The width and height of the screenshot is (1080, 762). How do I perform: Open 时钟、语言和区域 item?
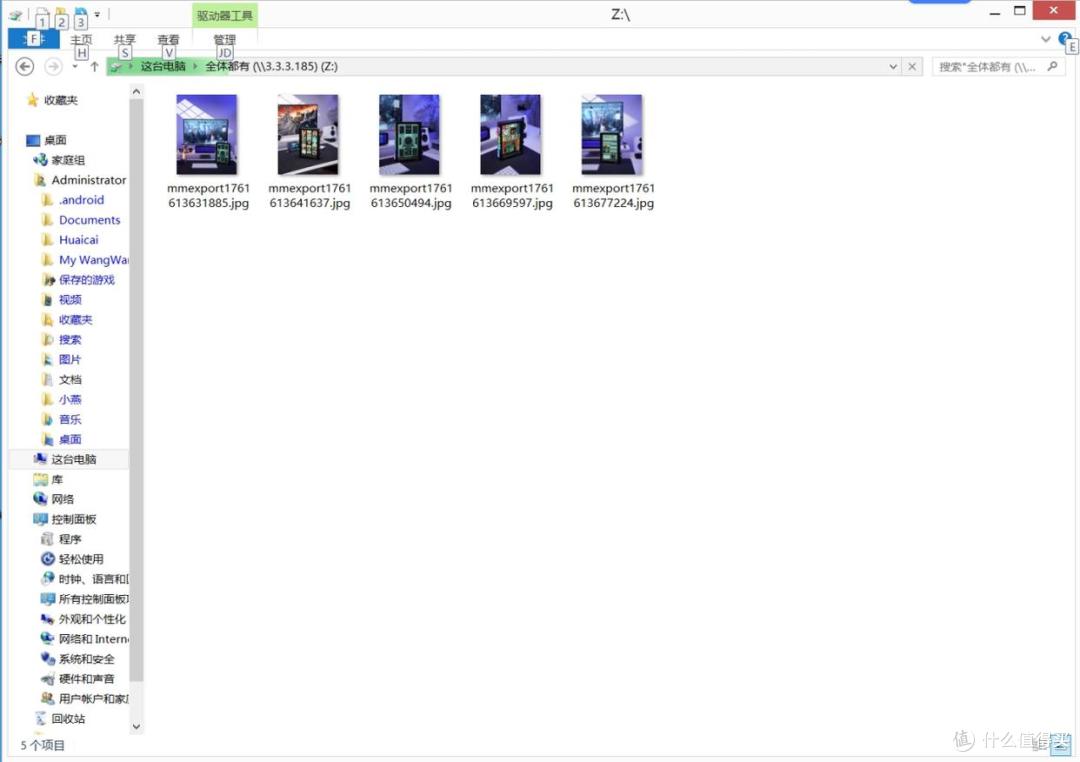click(x=85, y=579)
